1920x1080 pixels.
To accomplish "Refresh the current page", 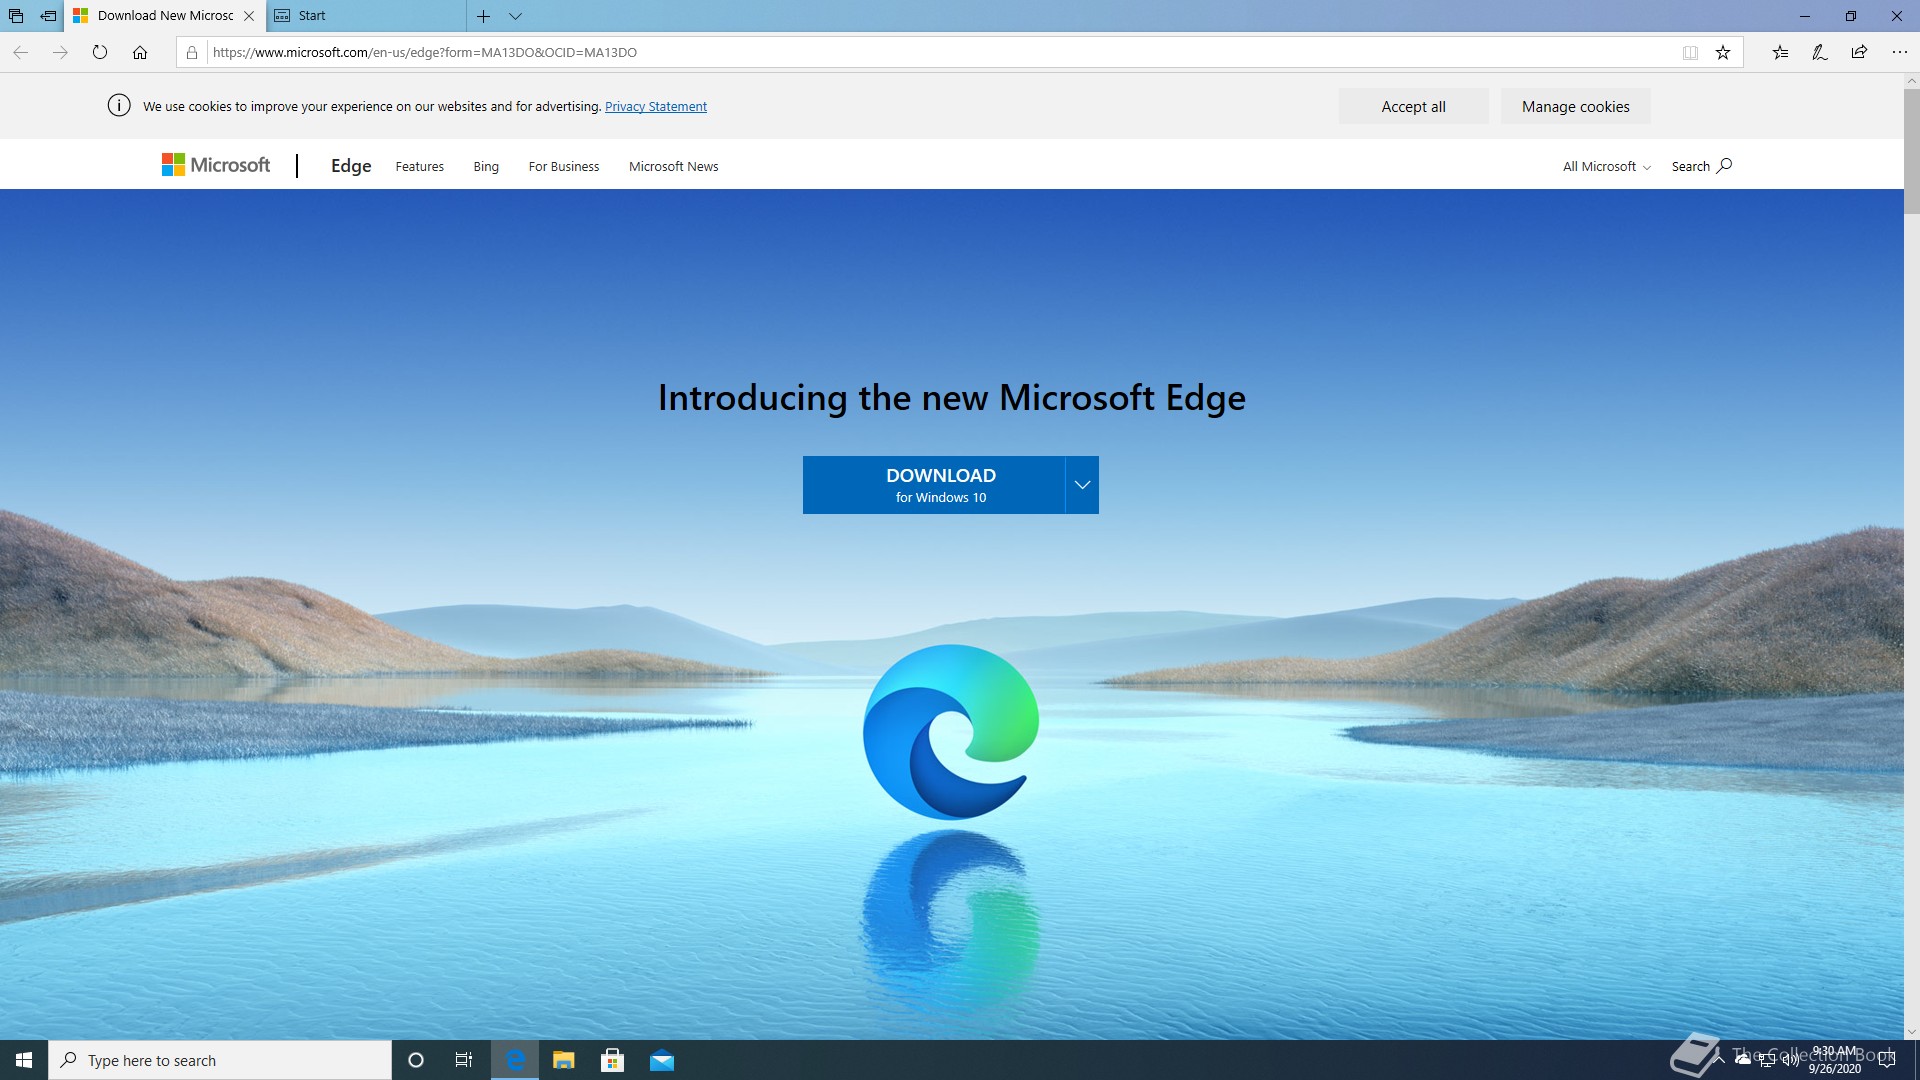I will [x=100, y=52].
